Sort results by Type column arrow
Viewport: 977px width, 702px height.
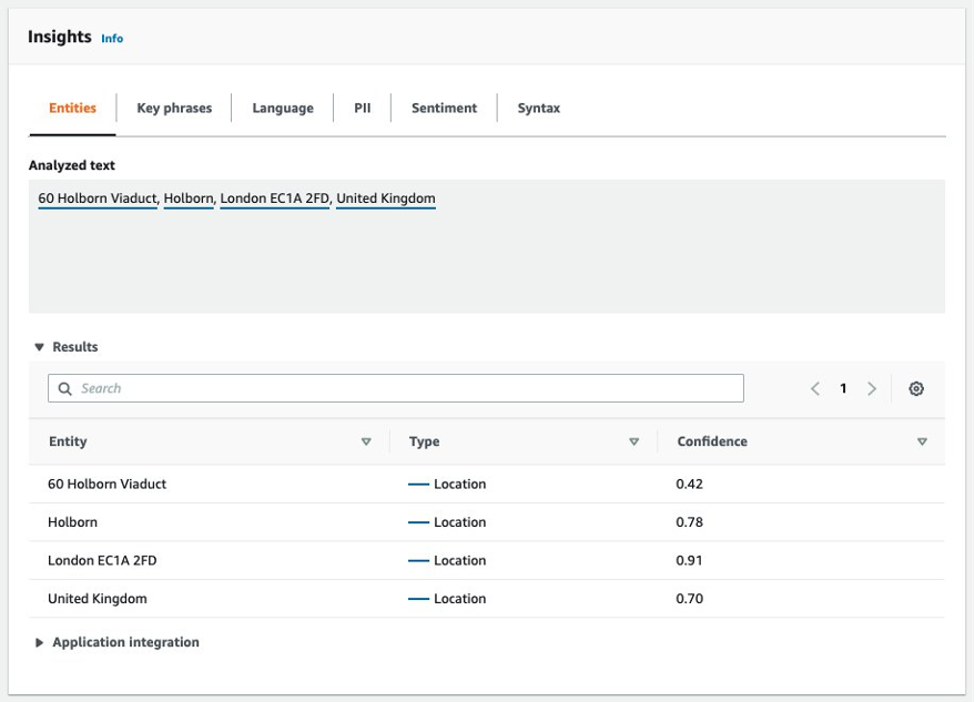coord(633,442)
